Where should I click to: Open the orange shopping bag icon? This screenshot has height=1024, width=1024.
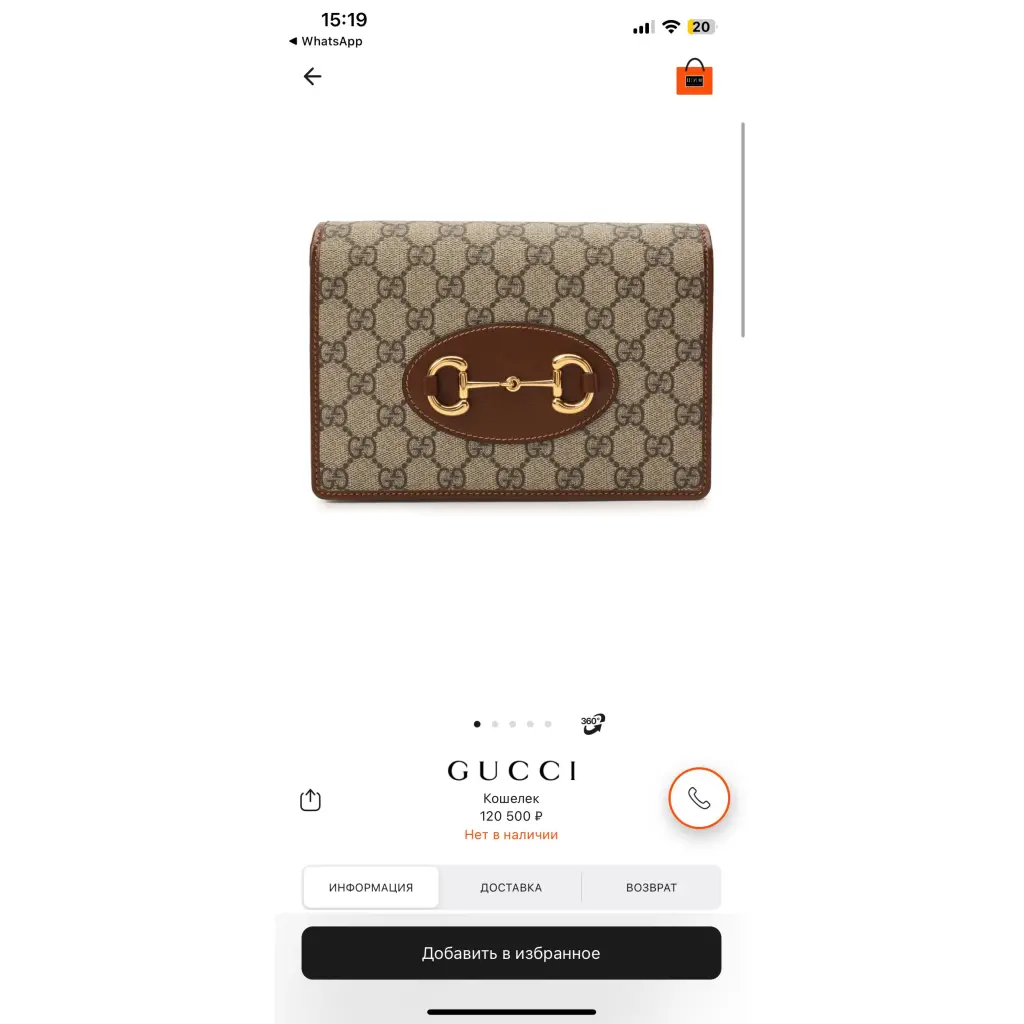pos(694,77)
